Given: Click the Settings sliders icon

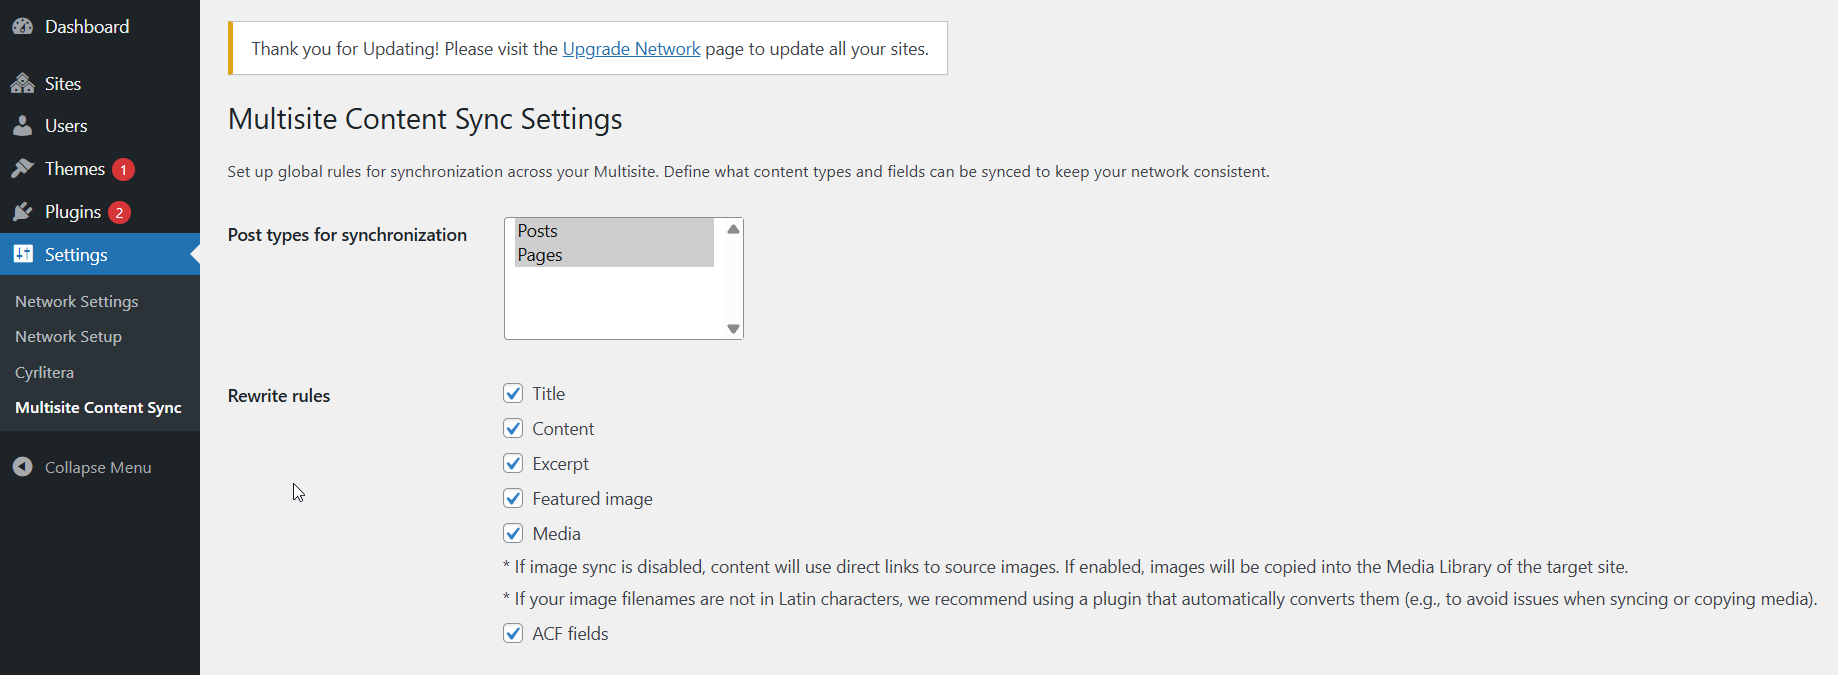Looking at the screenshot, I should [x=23, y=254].
